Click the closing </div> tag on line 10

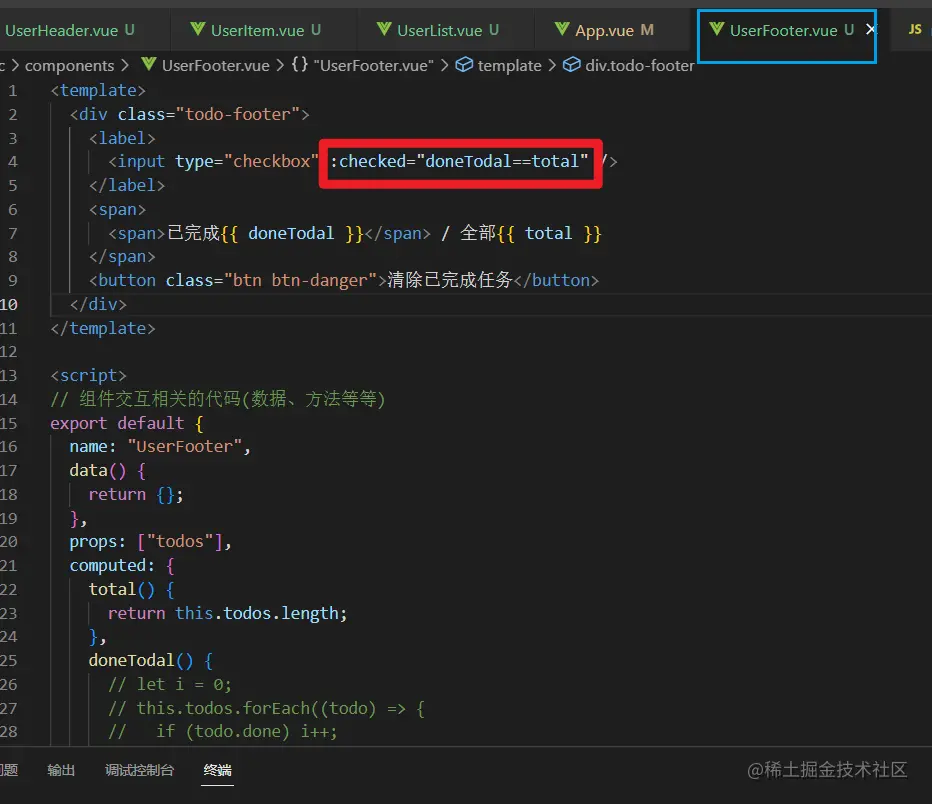click(x=98, y=304)
